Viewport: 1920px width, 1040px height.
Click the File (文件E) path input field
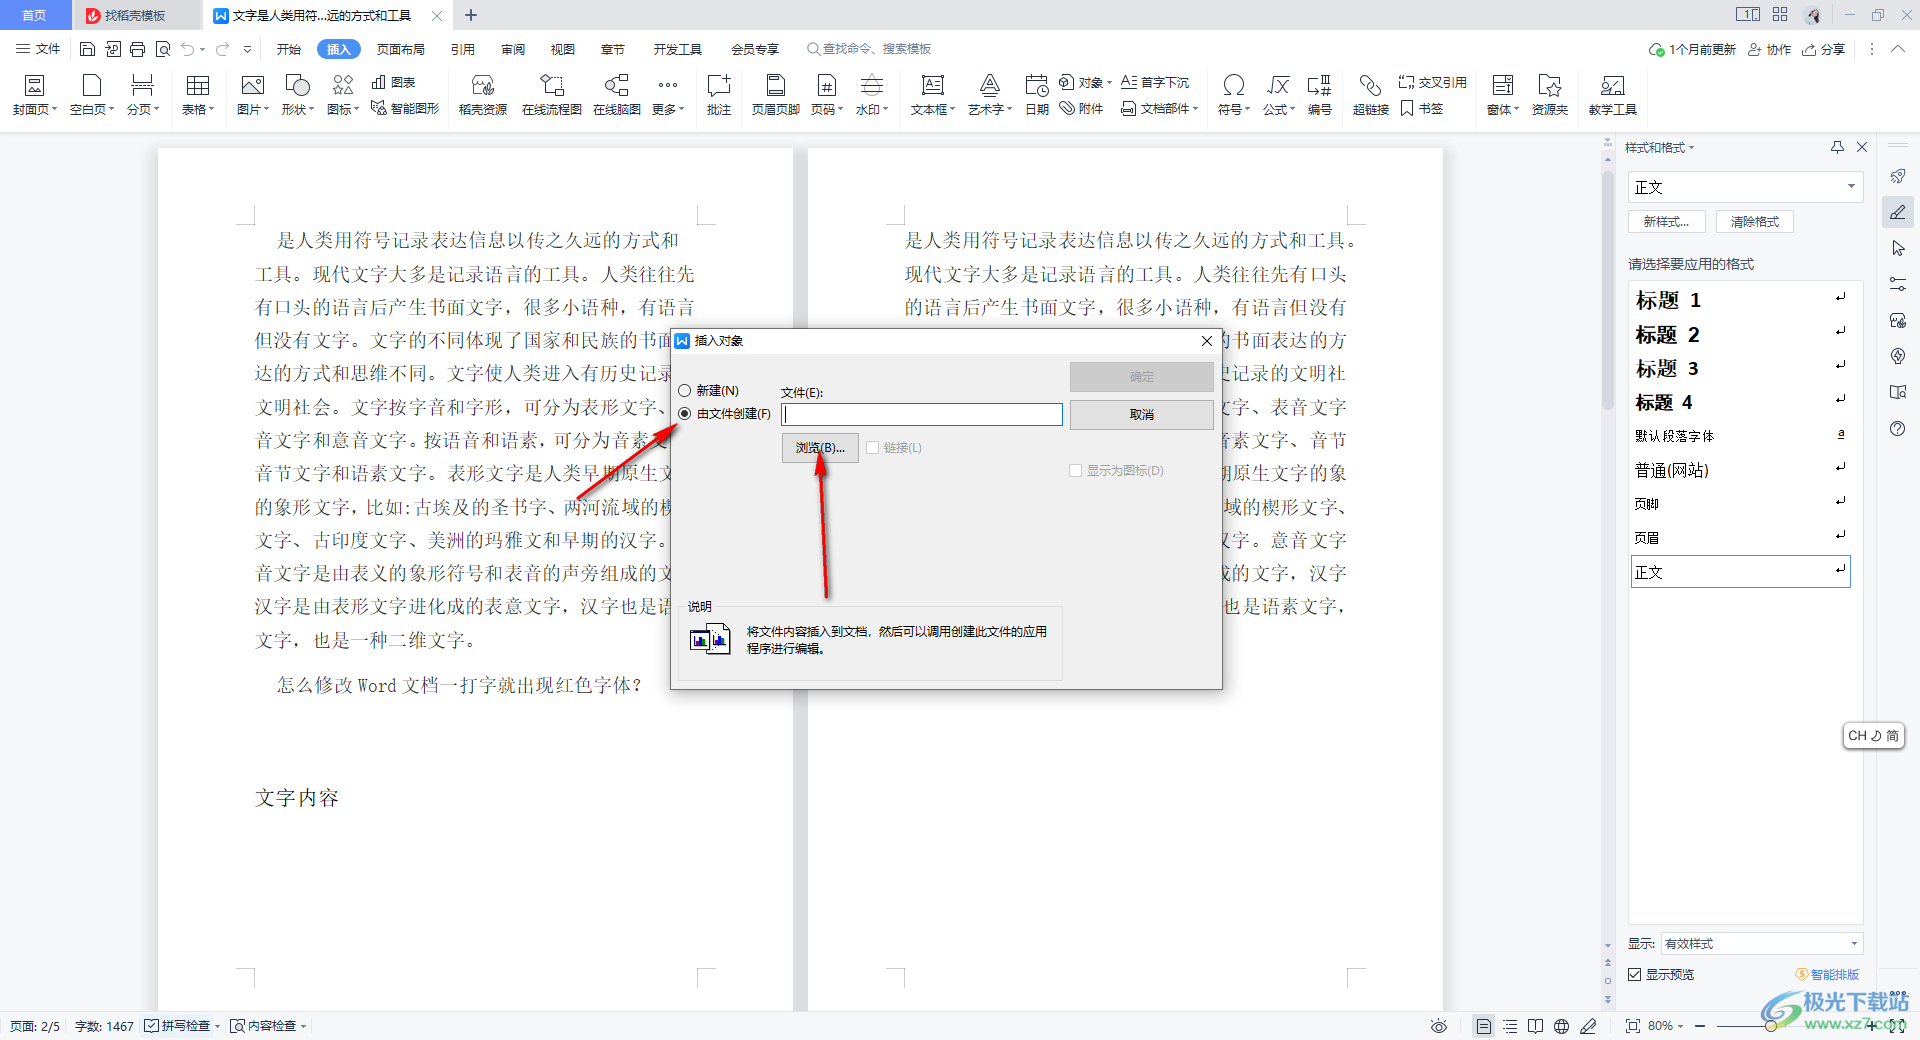coord(922,414)
